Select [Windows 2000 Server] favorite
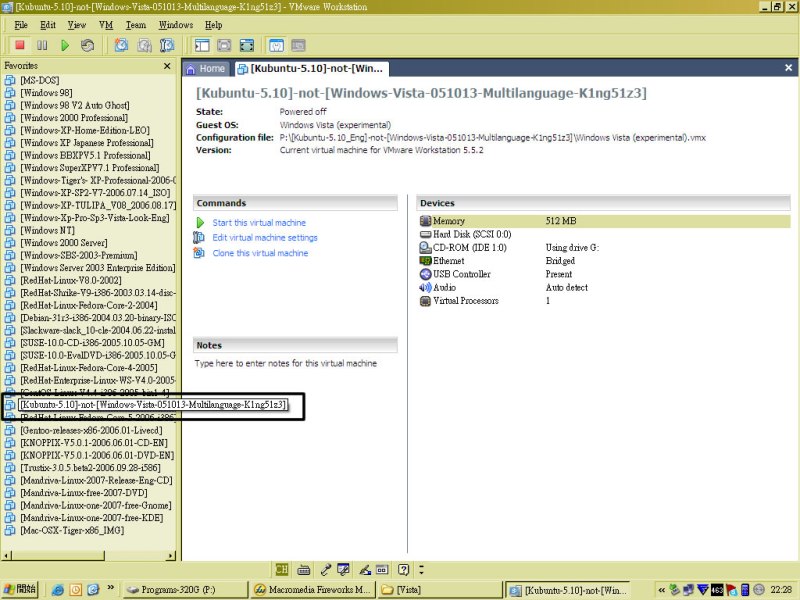The height and width of the screenshot is (600, 800). (x=64, y=243)
